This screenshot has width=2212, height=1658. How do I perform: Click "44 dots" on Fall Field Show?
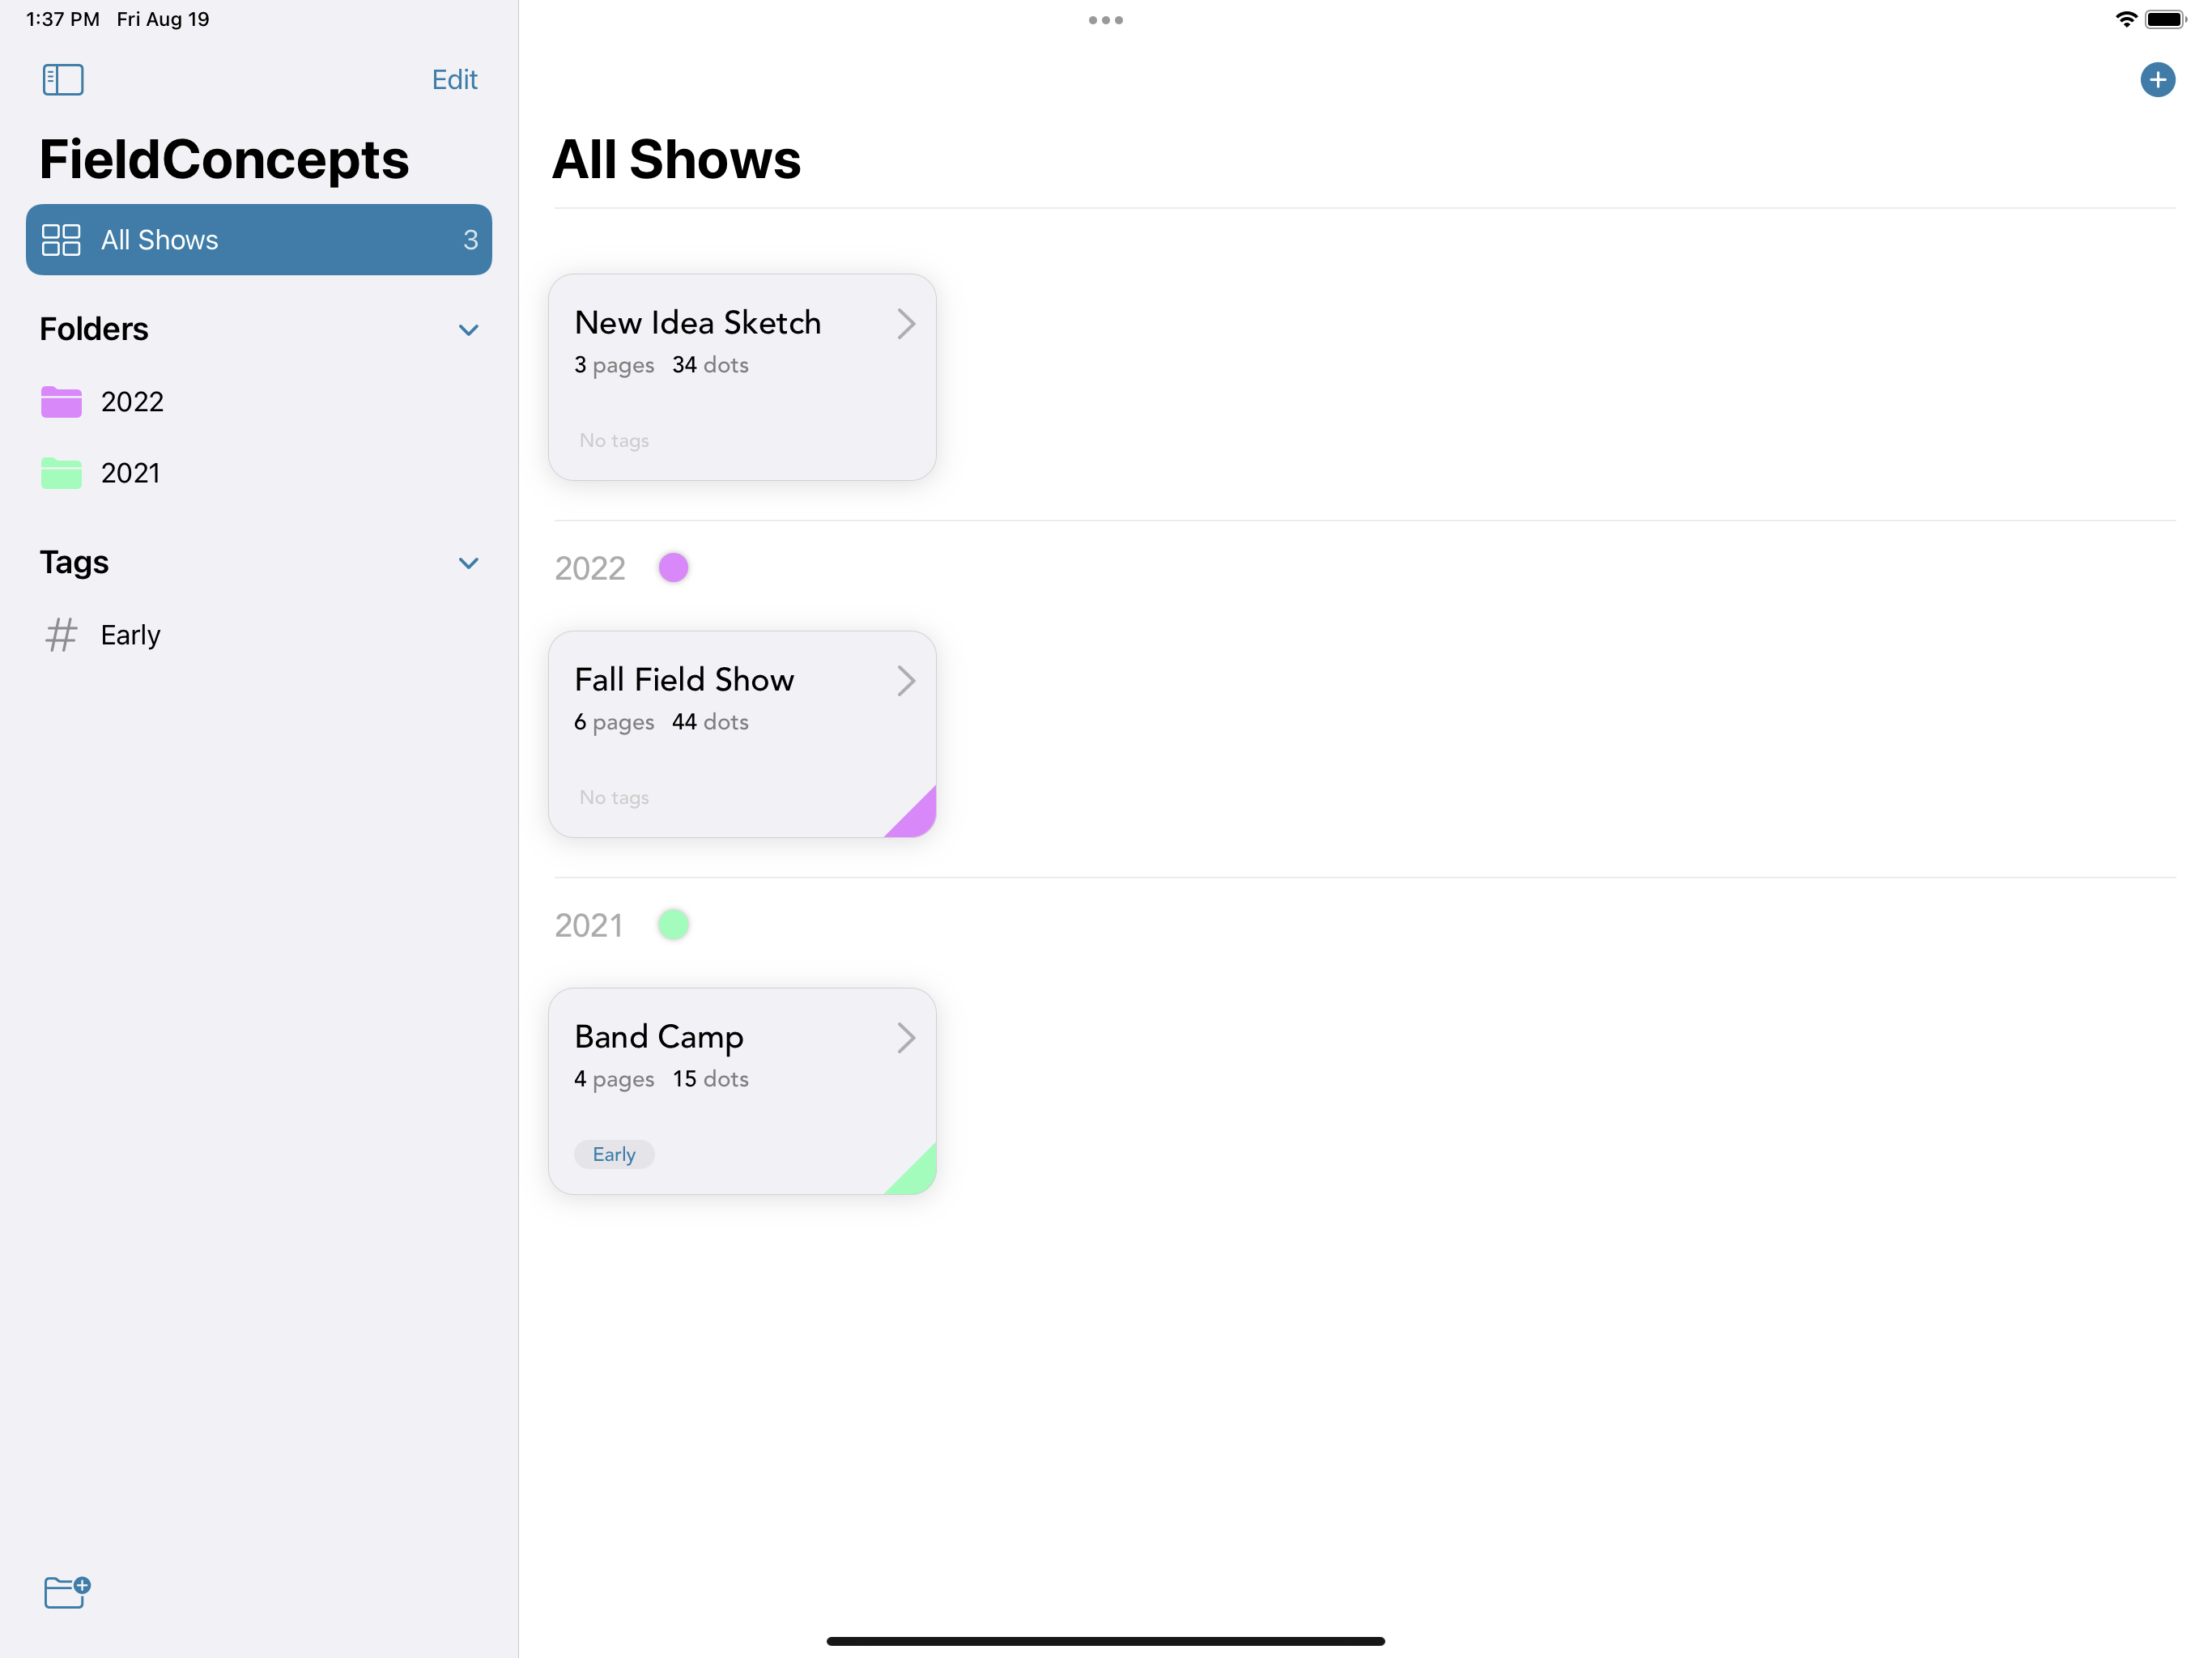[710, 722]
